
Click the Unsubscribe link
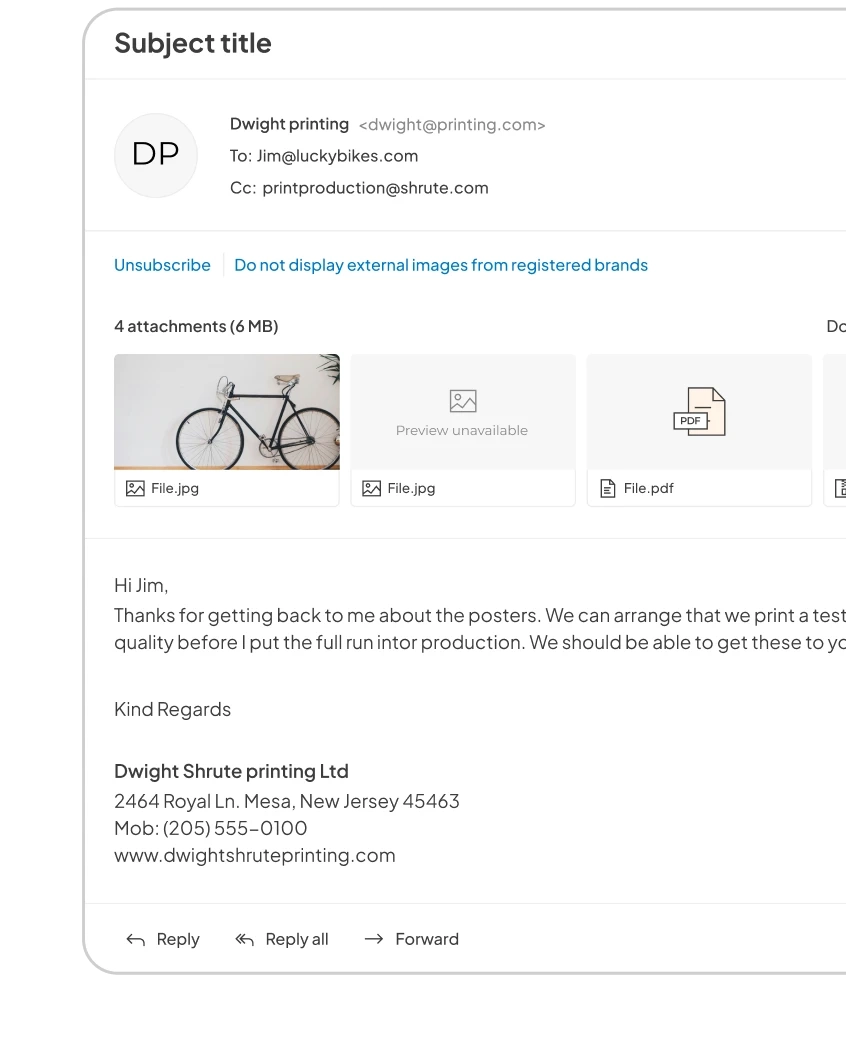(162, 265)
